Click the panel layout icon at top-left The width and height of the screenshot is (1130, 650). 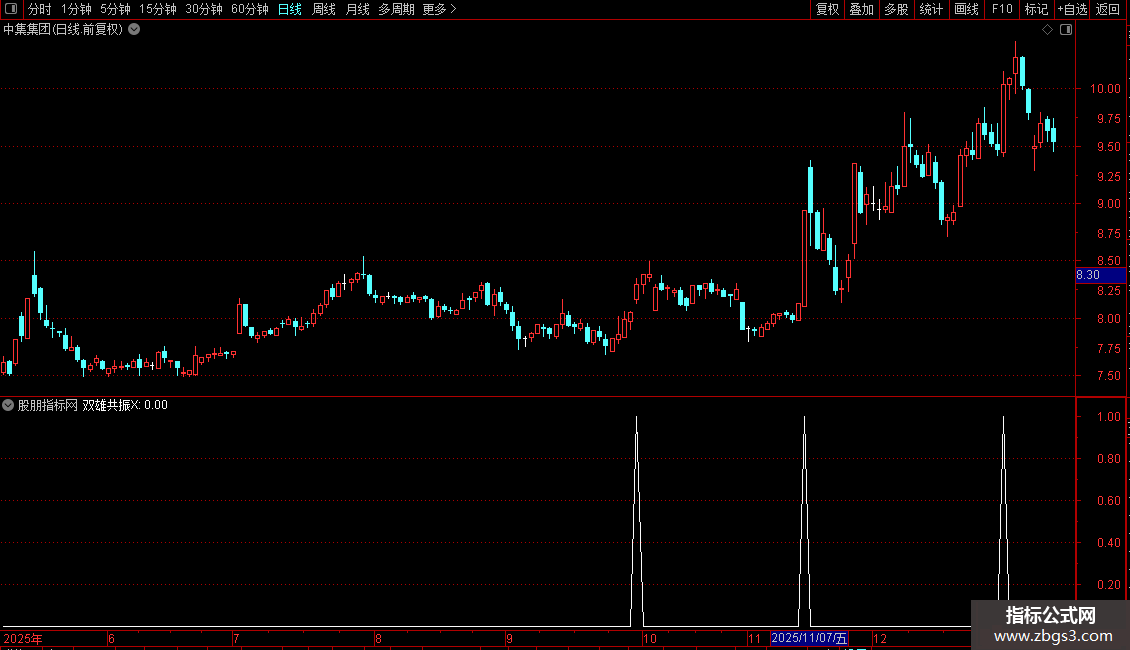click(x=11, y=9)
